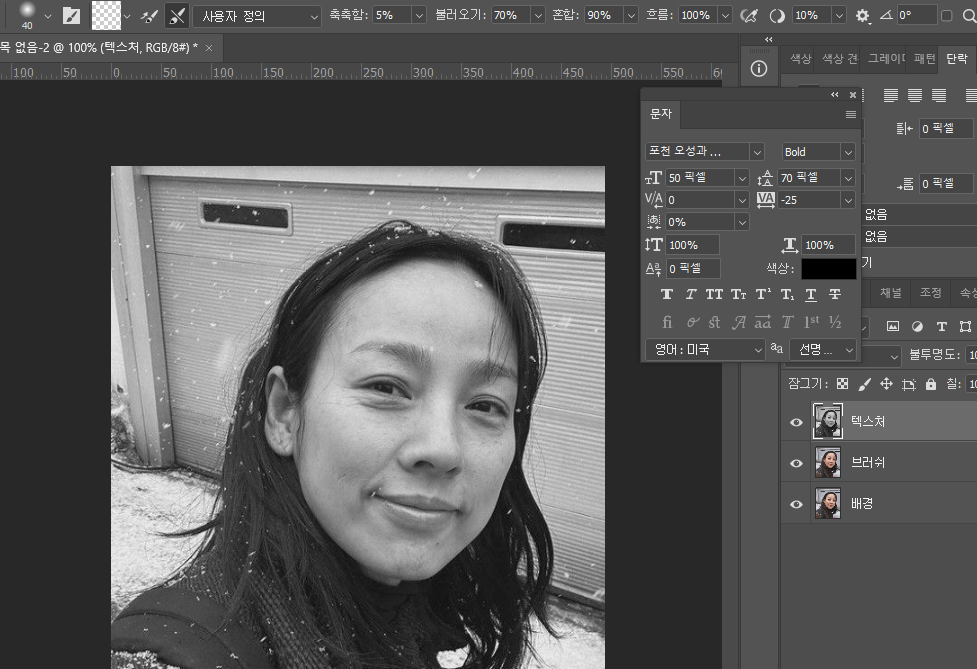Image resolution: width=977 pixels, height=669 pixels.
Task: Open the text color swatch picker
Action: (x=829, y=268)
